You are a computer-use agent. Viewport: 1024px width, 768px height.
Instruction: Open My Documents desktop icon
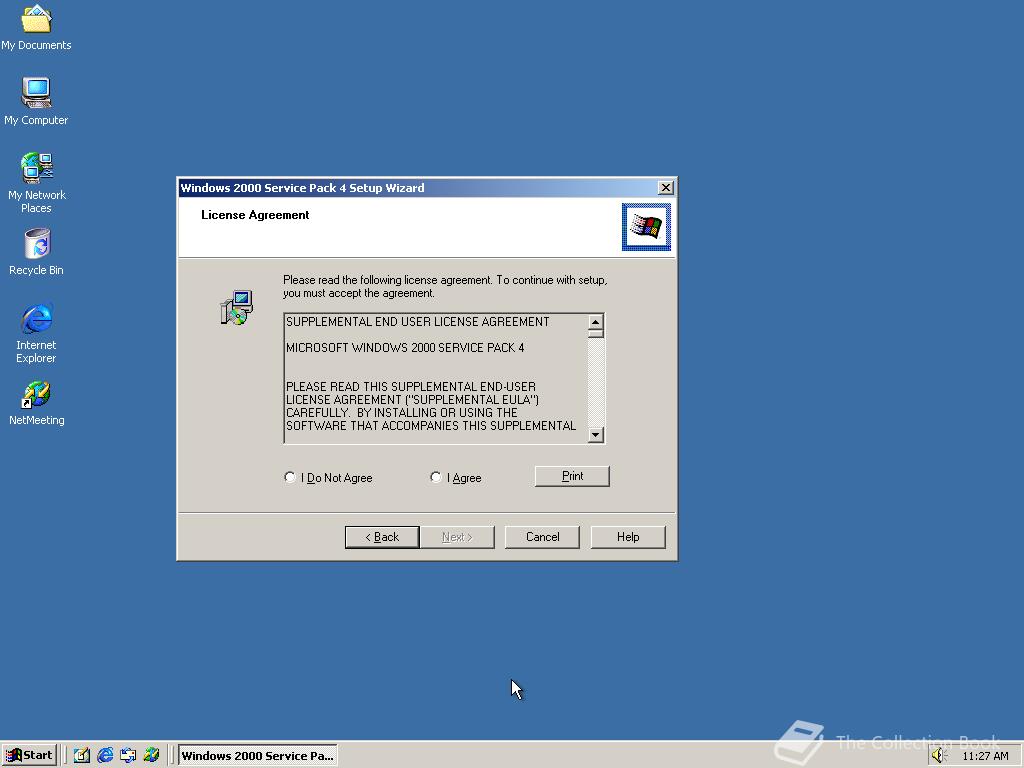[x=36, y=26]
